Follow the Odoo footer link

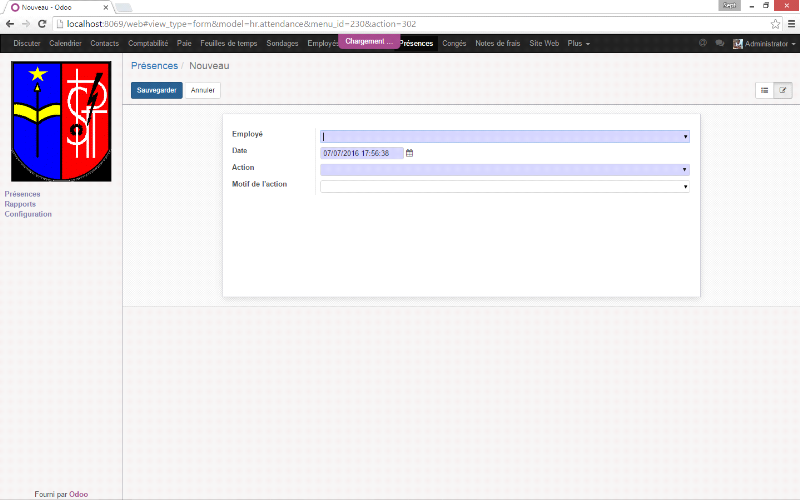(79, 494)
